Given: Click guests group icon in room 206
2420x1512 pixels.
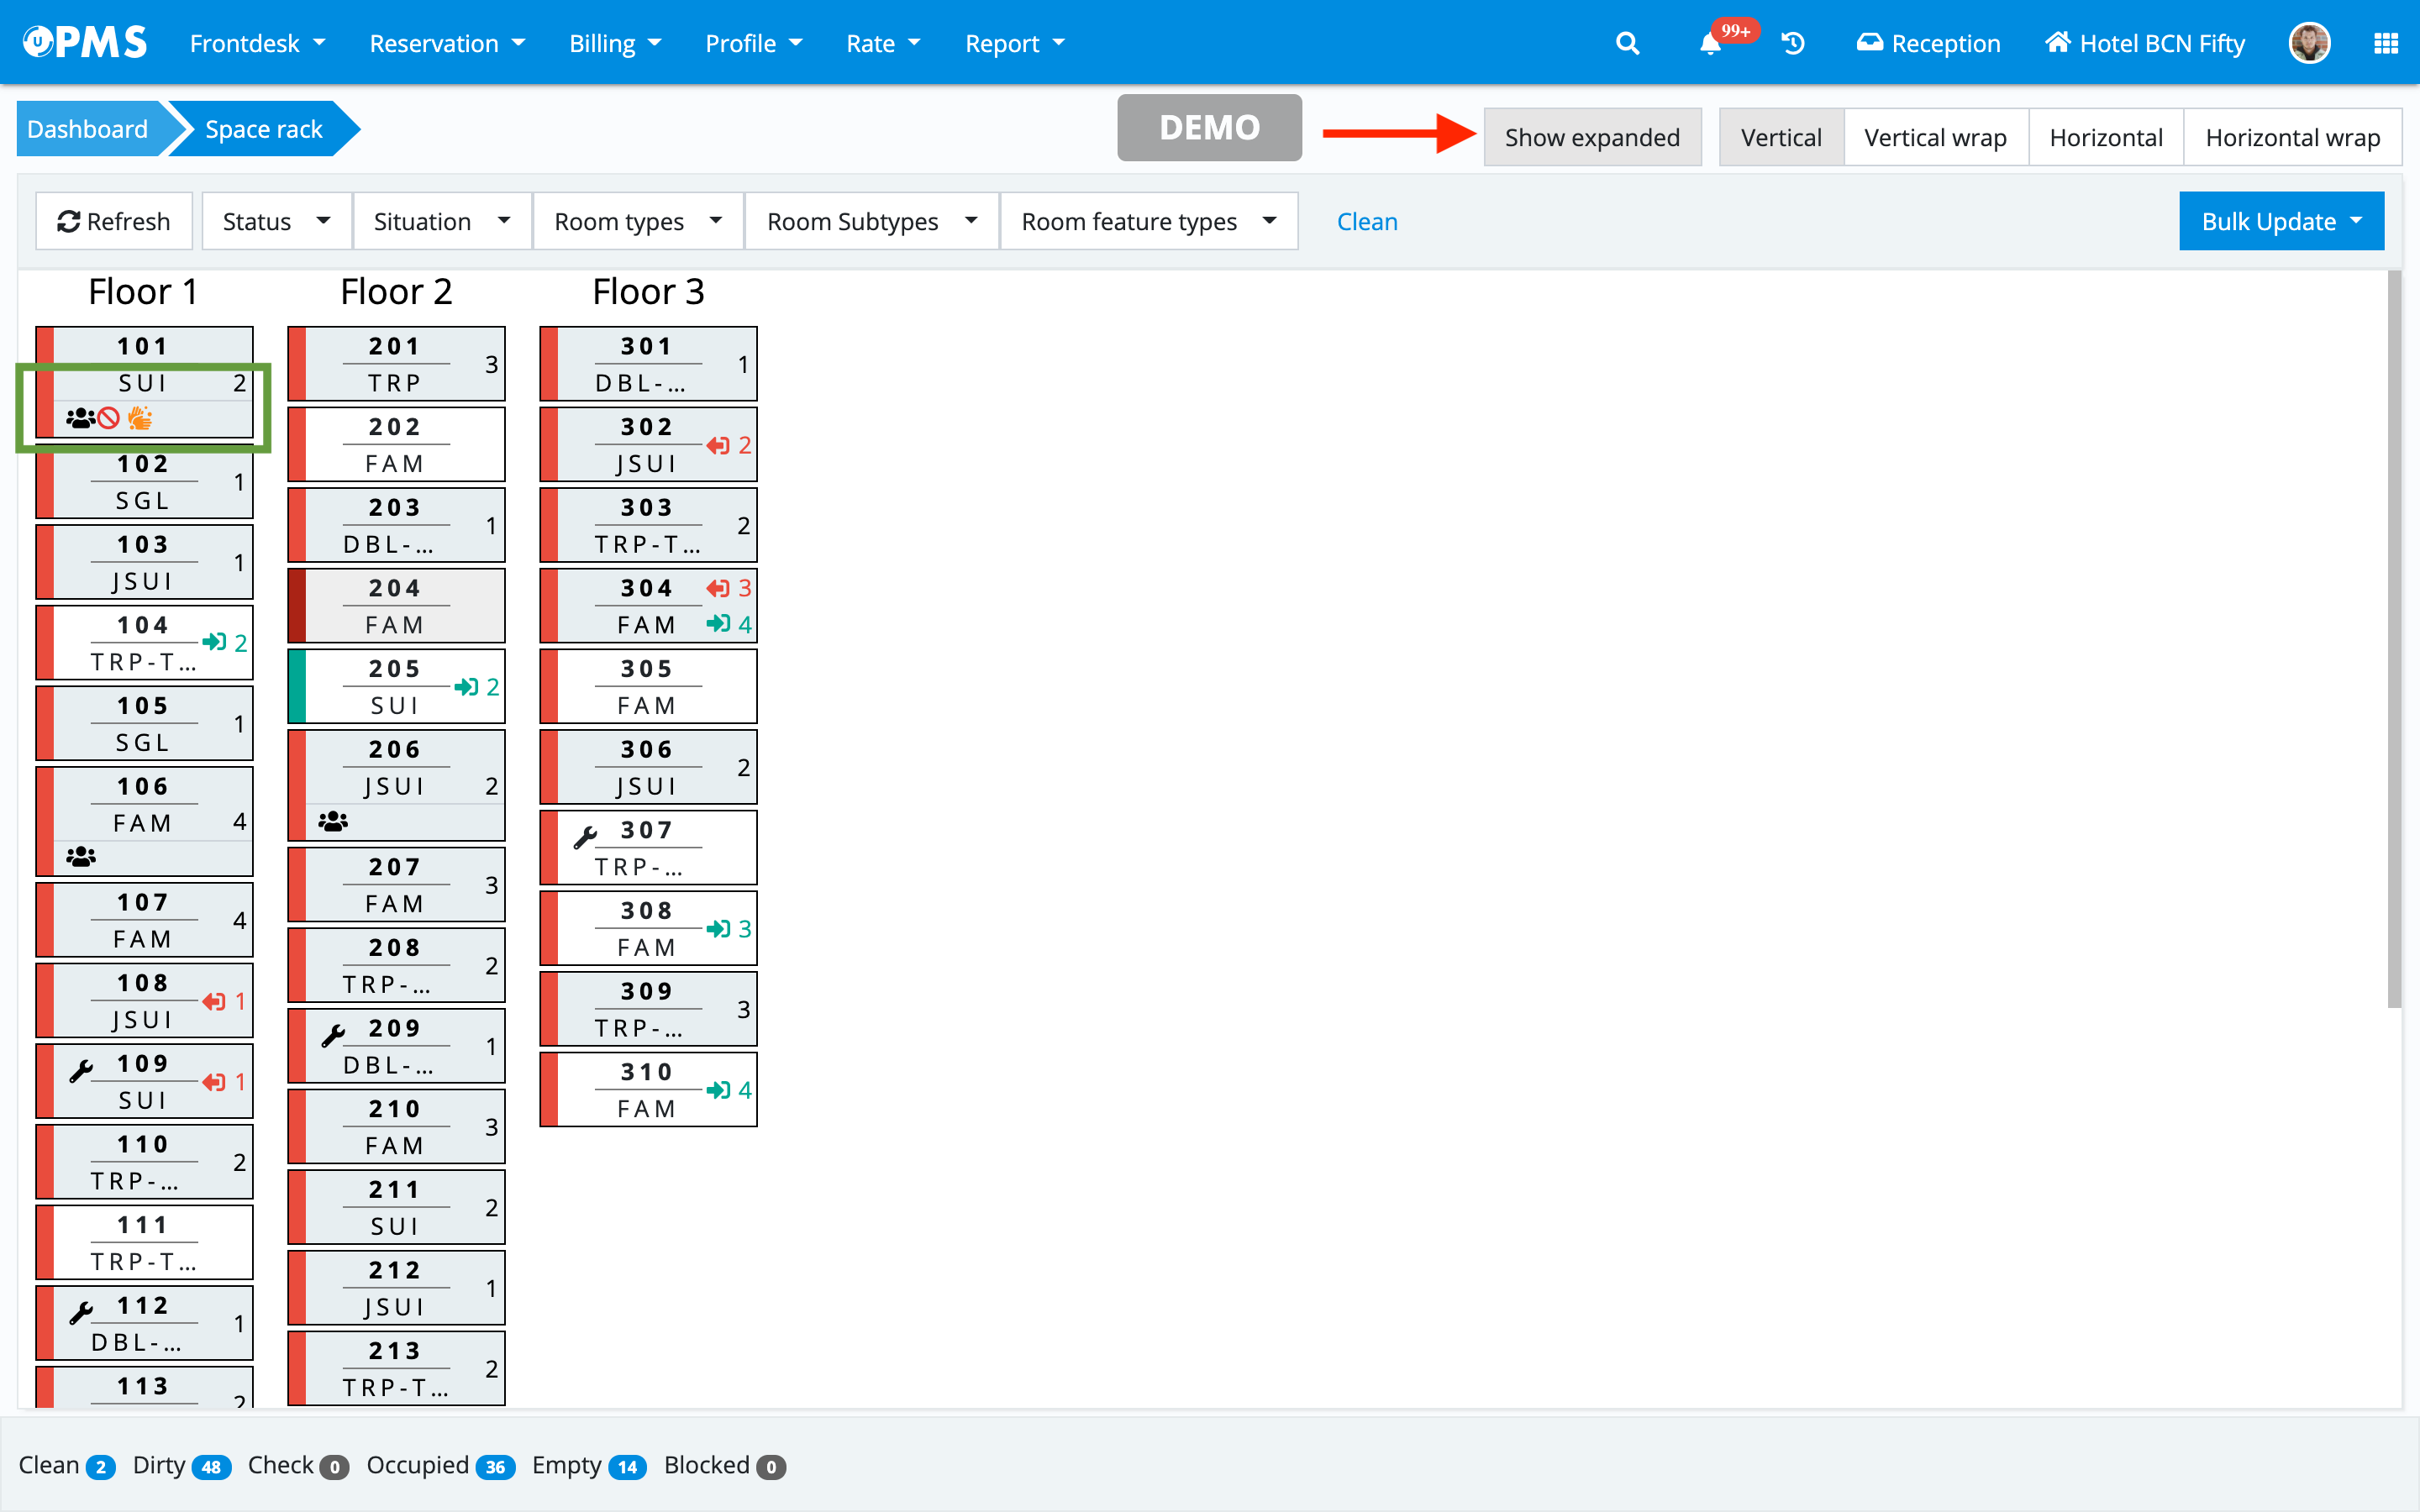Looking at the screenshot, I should (x=333, y=821).
